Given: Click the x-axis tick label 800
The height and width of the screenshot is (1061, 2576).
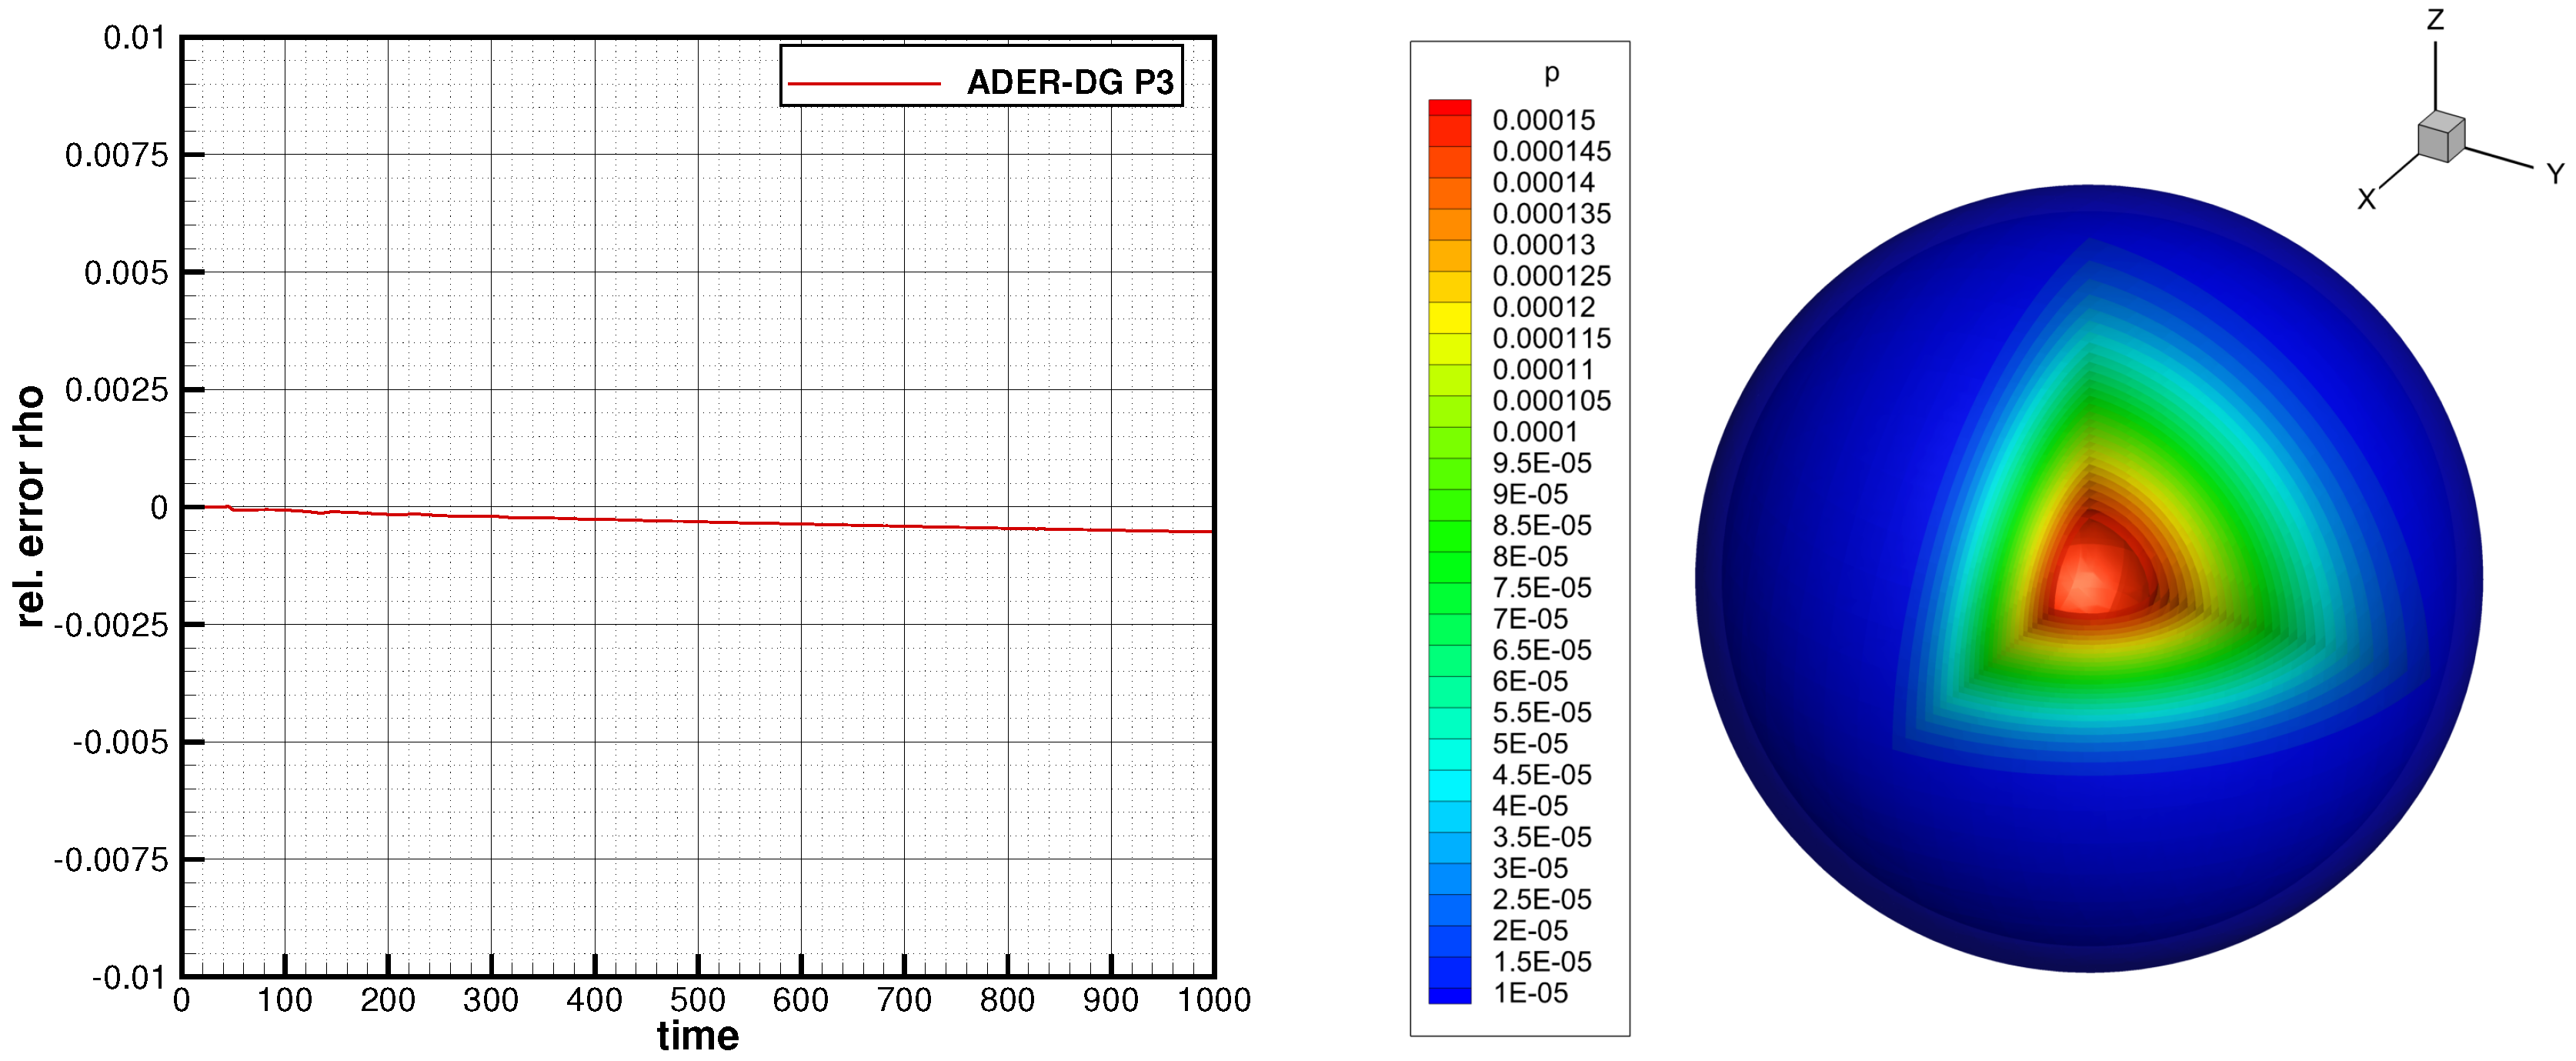Looking at the screenshot, I should 1007,1000.
